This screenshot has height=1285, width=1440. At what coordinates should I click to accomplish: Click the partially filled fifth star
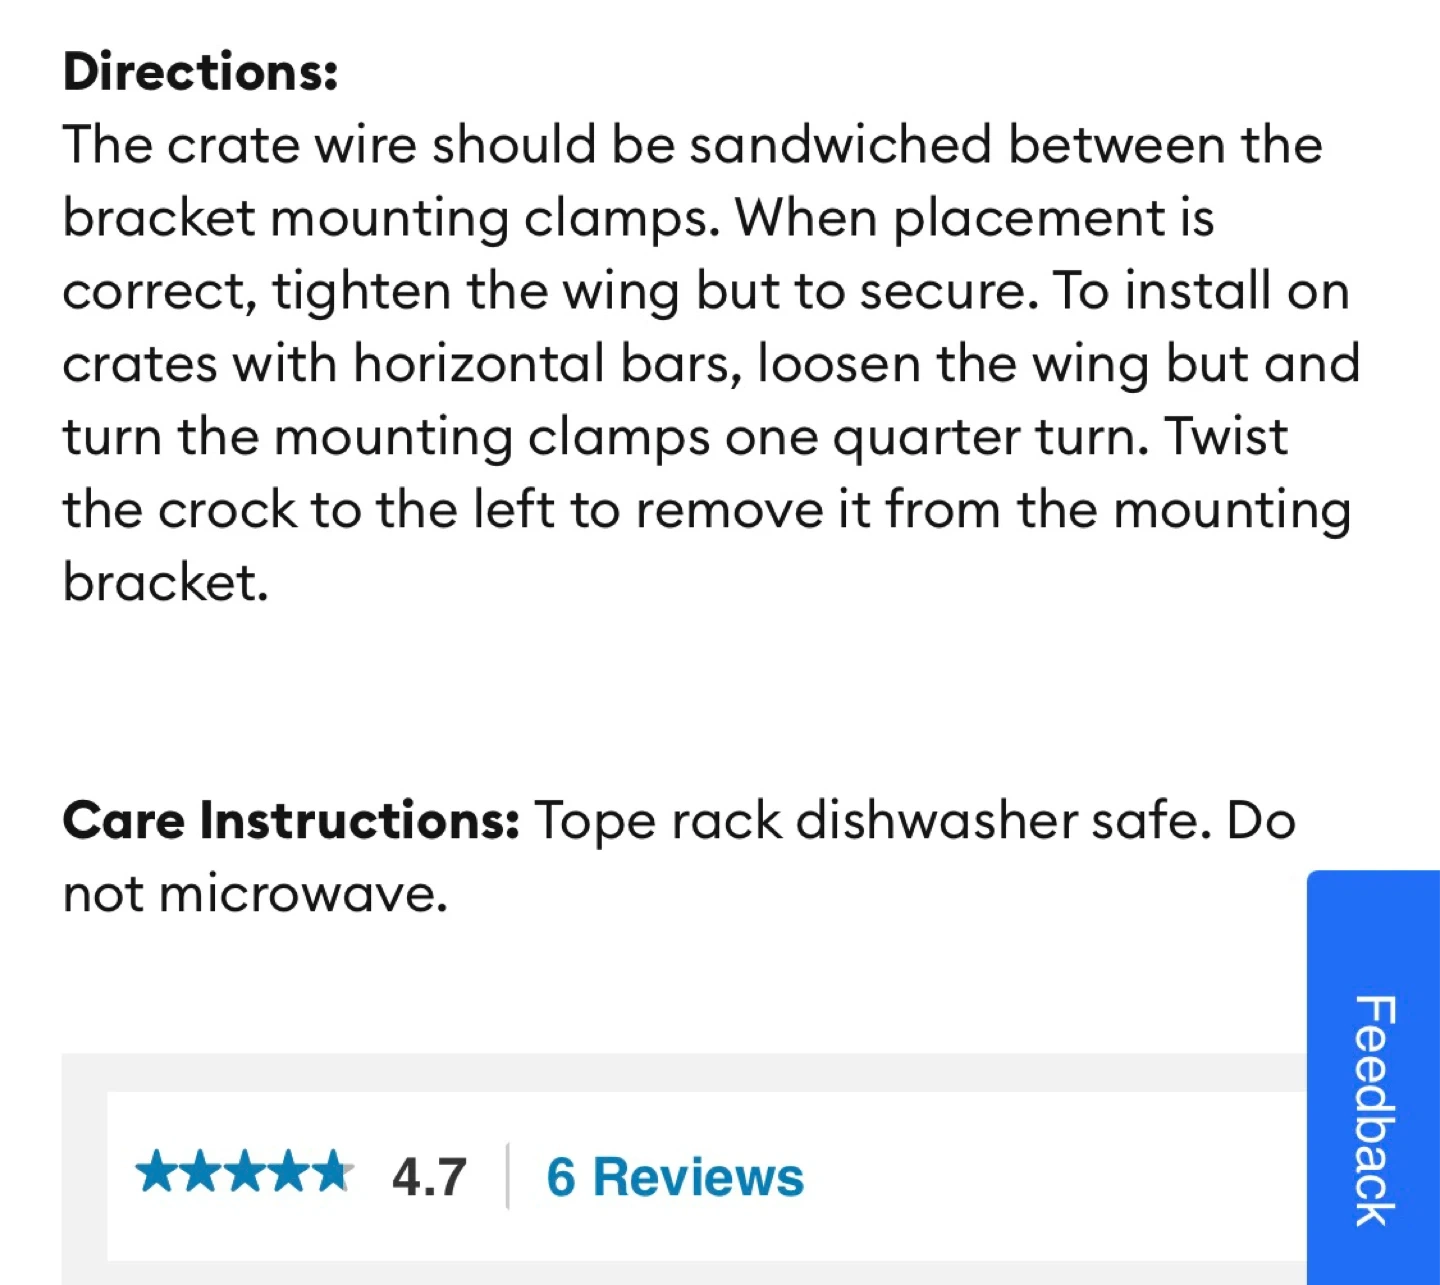tap(332, 1172)
